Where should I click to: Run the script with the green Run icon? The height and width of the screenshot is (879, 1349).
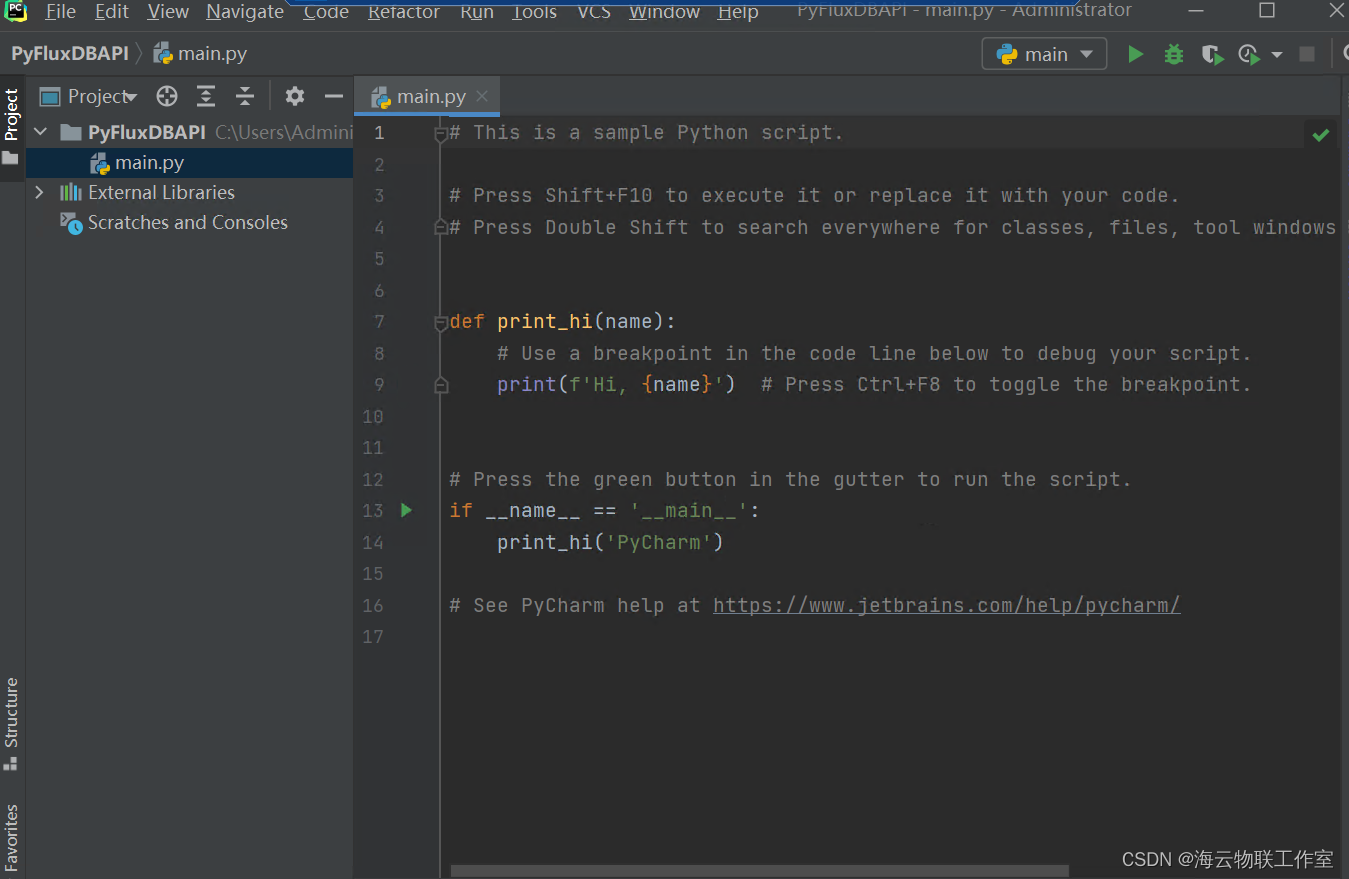tap(1135, 54)
